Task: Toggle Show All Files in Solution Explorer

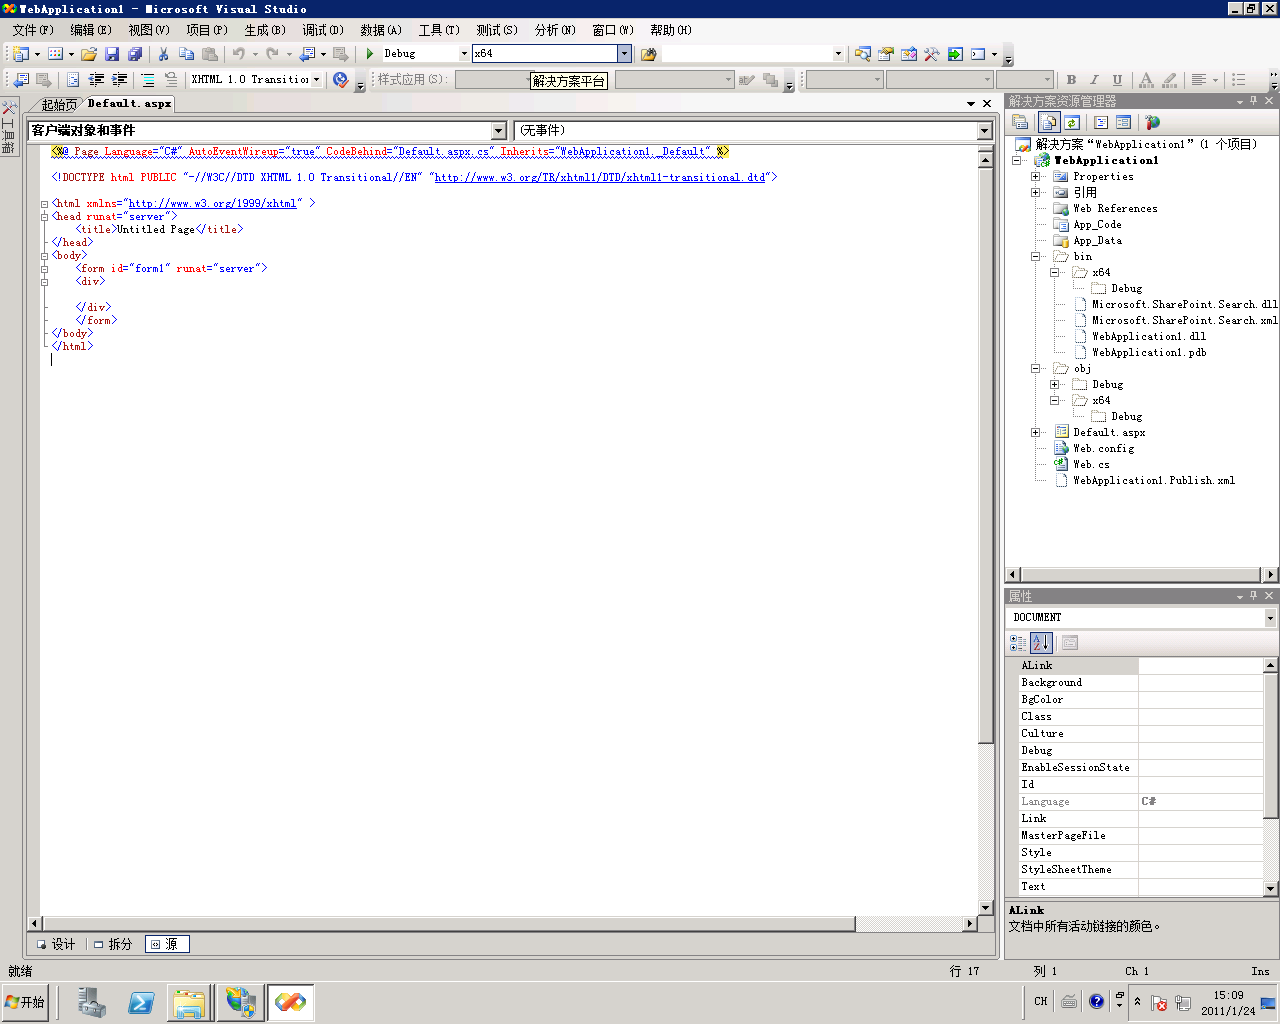Action: pos(1049,122)
